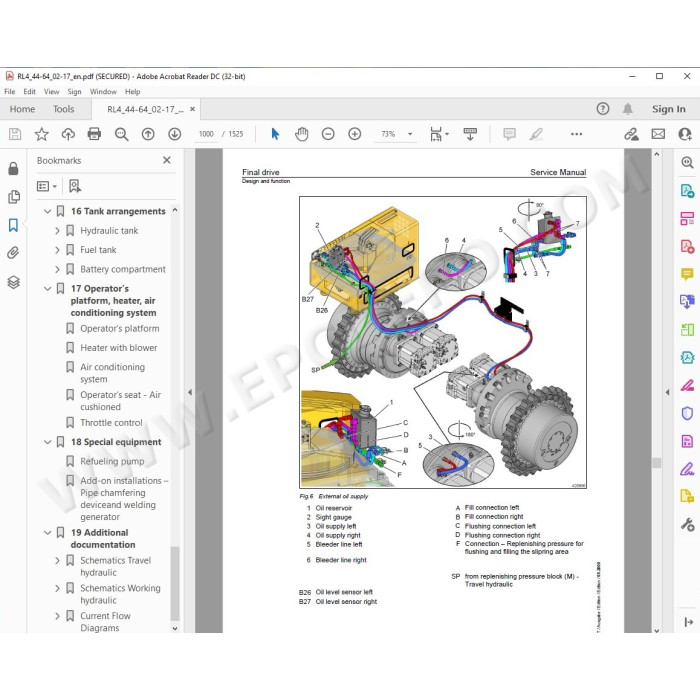Click the page number input field
This screenshot has height=700, width=700.
pyautogui.click(x=206, y=134)
